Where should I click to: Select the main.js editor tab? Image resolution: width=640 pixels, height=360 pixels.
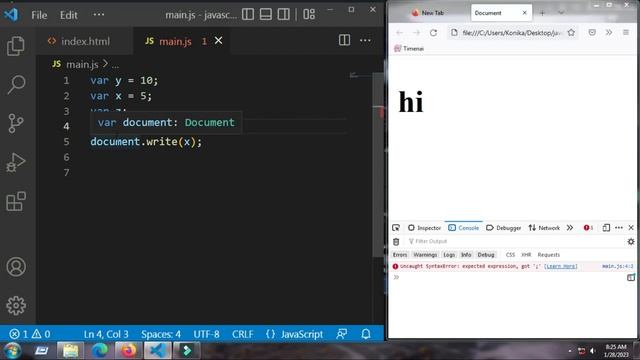point(174,41)
